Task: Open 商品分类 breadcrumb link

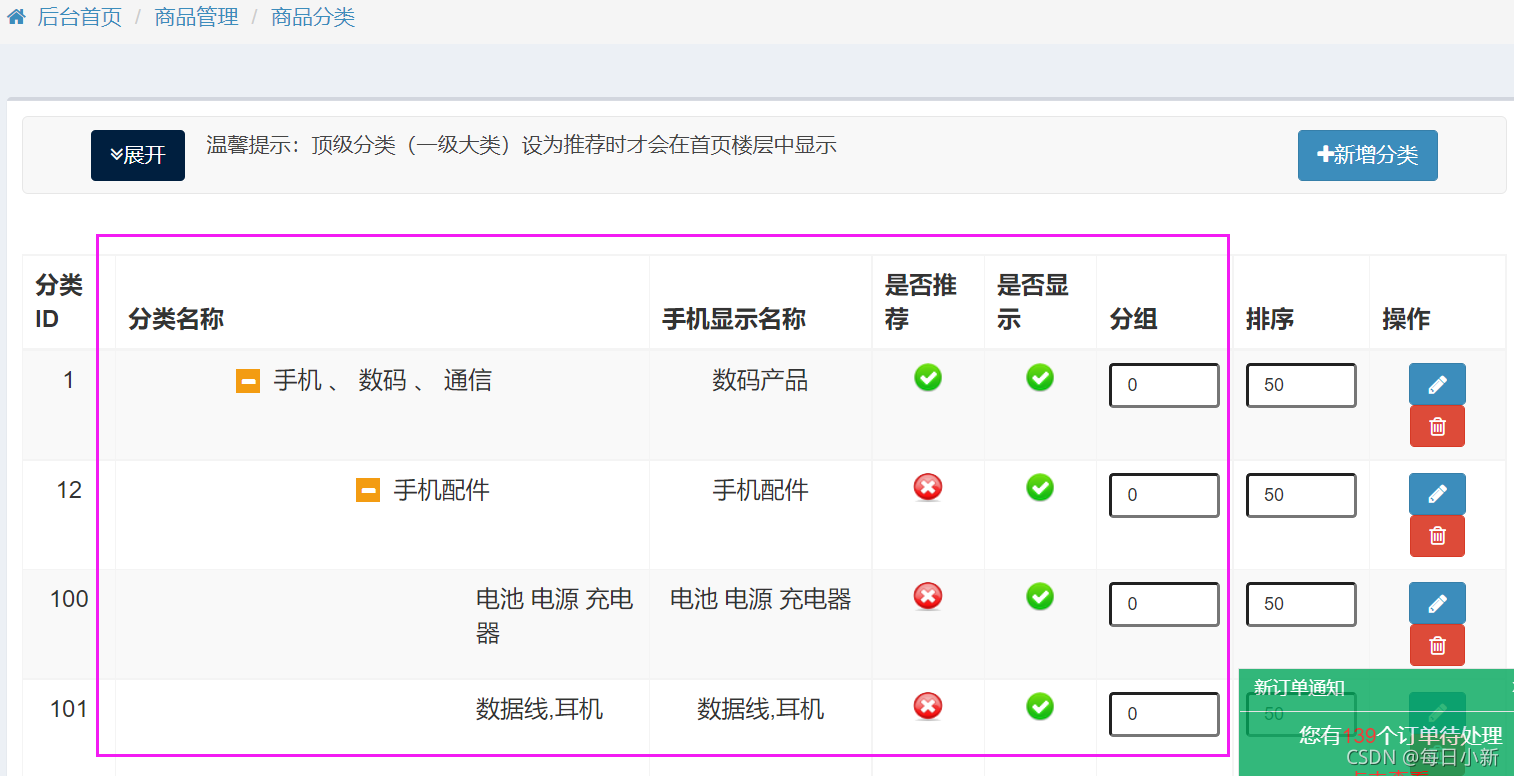Action: pyautogui.click(x=313, y=17)
